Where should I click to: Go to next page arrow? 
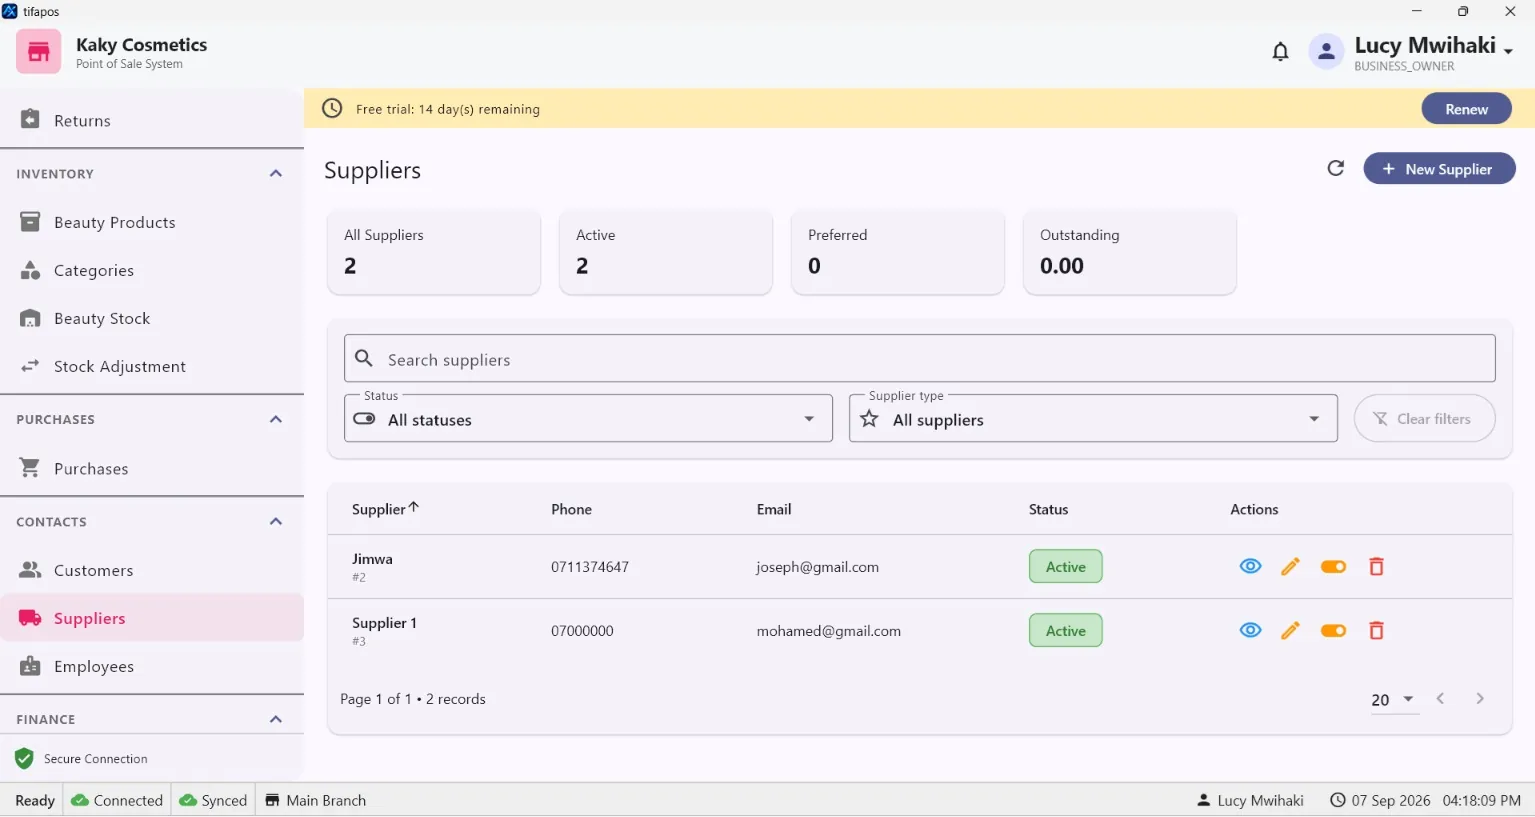point(1480,699)
